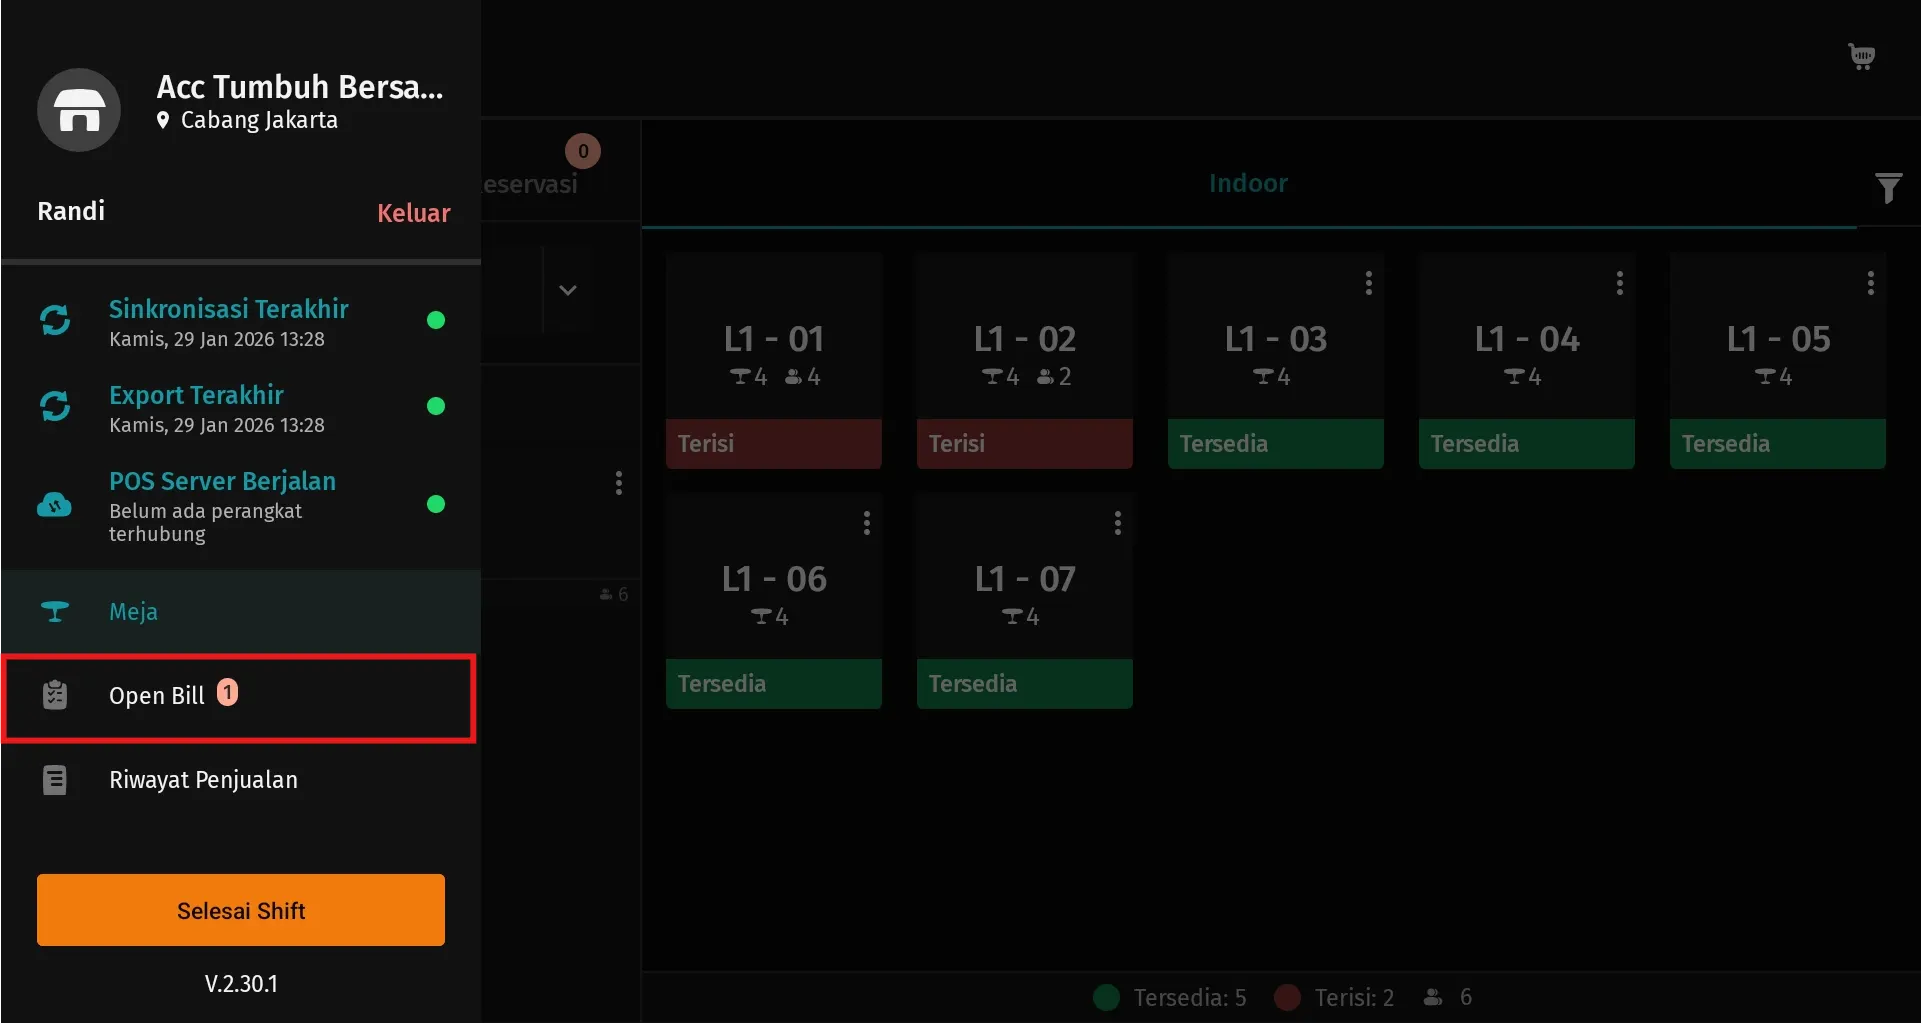
Task: Expand the chevron dropdown beside the sidebar
Action: tap(567, 290)
